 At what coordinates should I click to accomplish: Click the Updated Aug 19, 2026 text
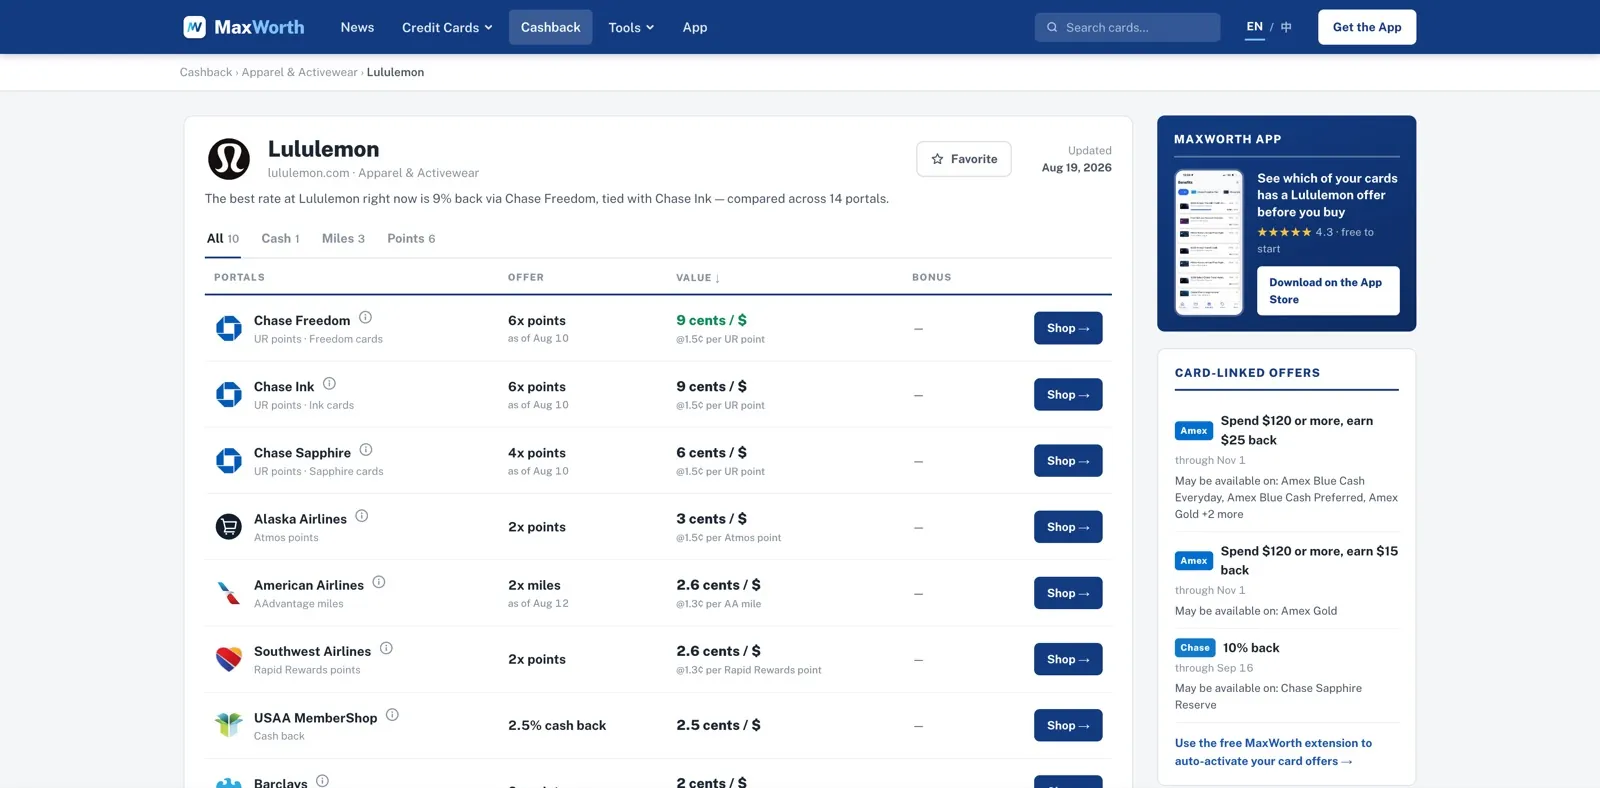point(1076,159)
